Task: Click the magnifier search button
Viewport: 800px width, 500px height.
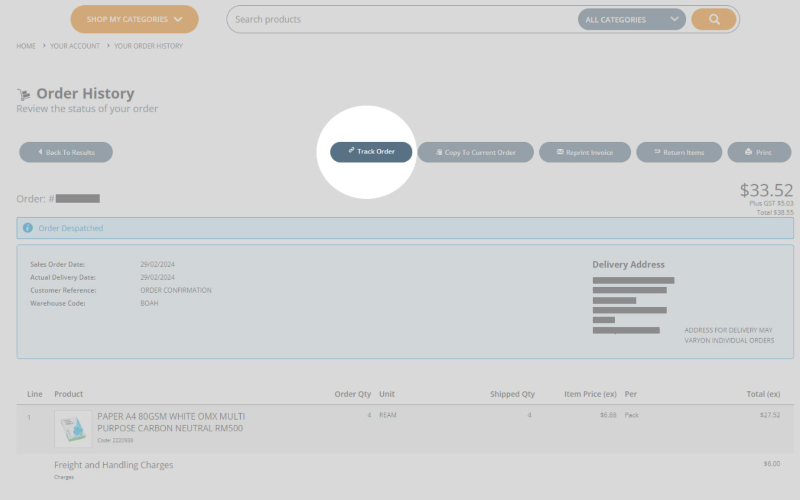Action: 713,19
